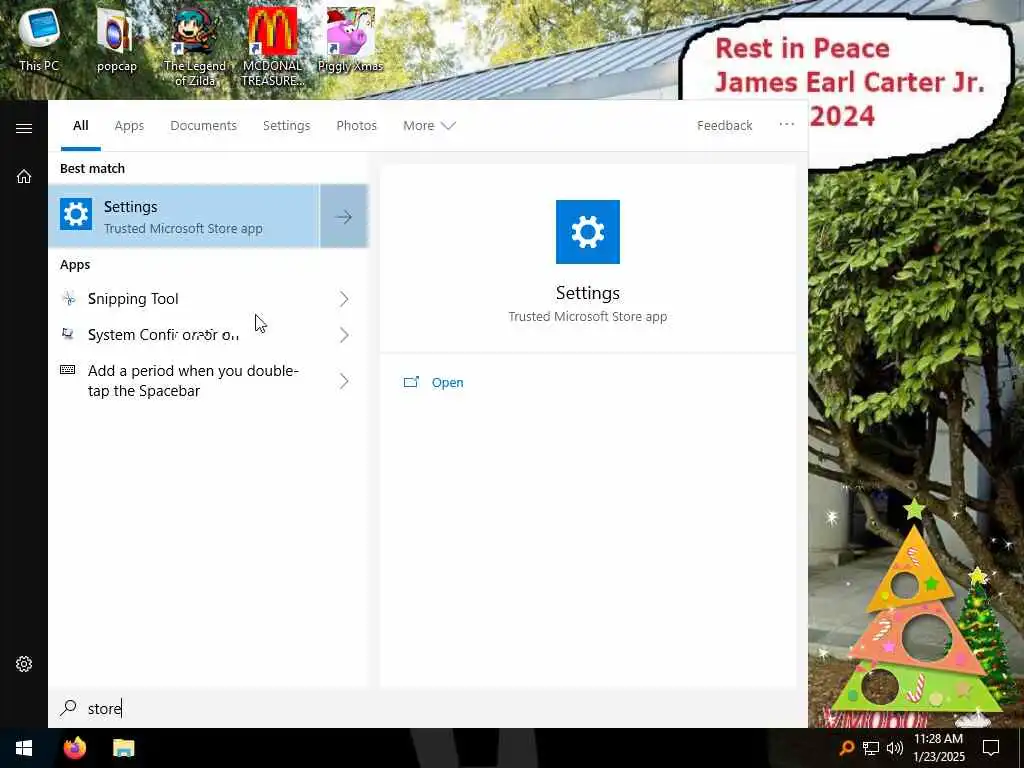Click the keyboard icon beside spacebar setting
The height and width of the screenshot is (768, 1024).
(x=67, y=370)
